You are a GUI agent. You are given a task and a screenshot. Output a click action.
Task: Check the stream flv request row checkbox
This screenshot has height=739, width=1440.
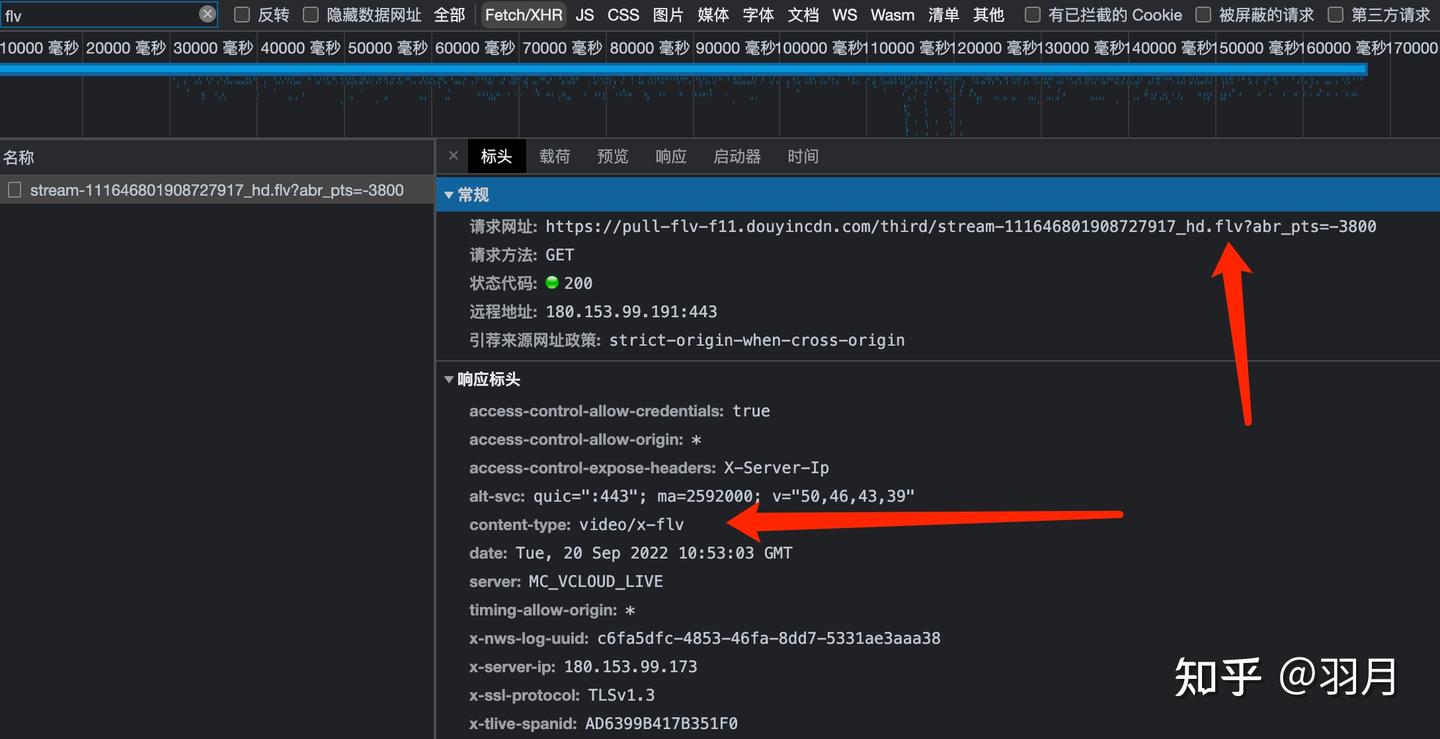(x=13, y=189)
